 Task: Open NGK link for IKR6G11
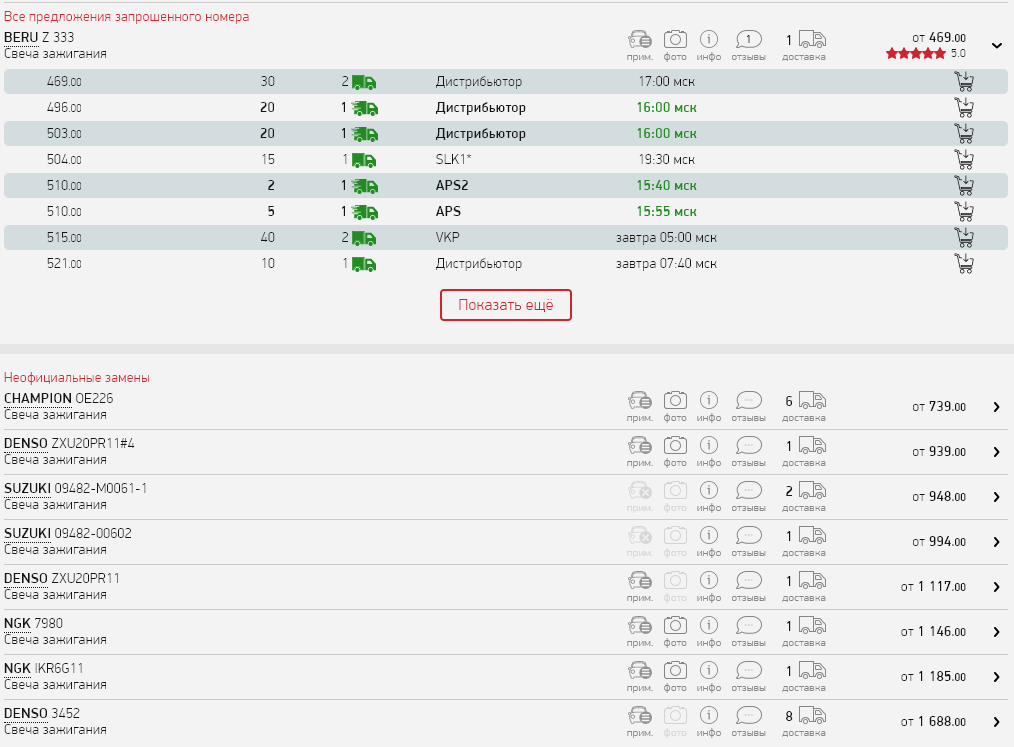coord(17,668)
